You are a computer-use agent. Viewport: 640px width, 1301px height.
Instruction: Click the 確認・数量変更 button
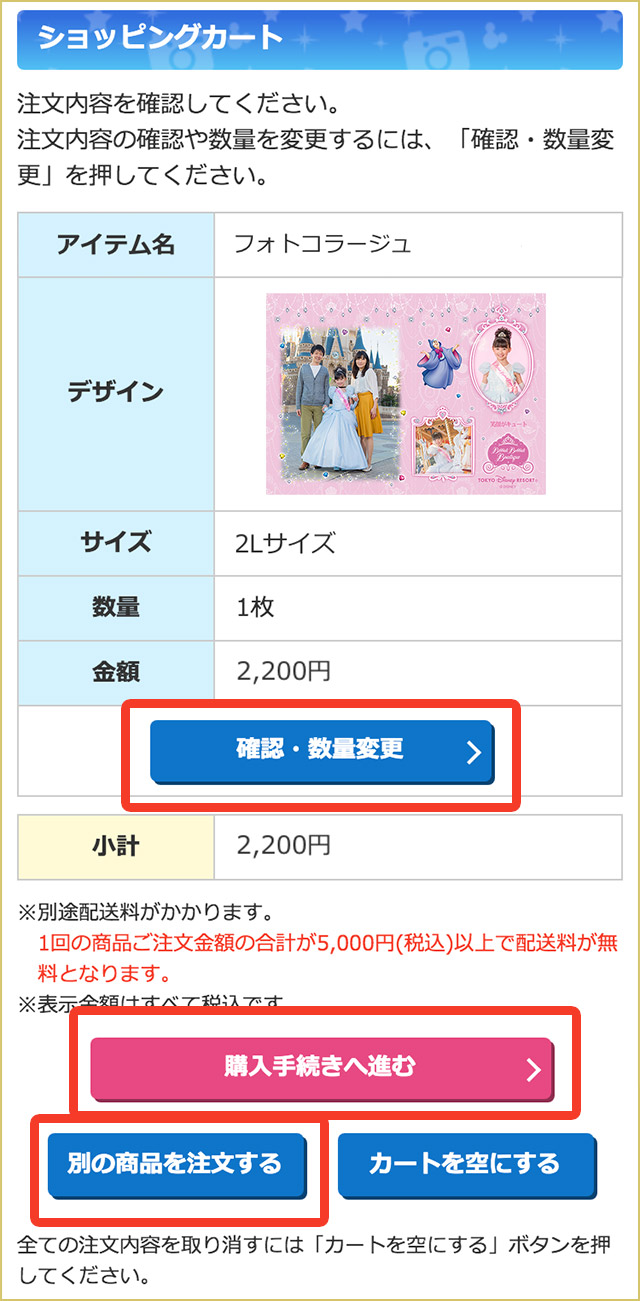(x=321, y=750)
